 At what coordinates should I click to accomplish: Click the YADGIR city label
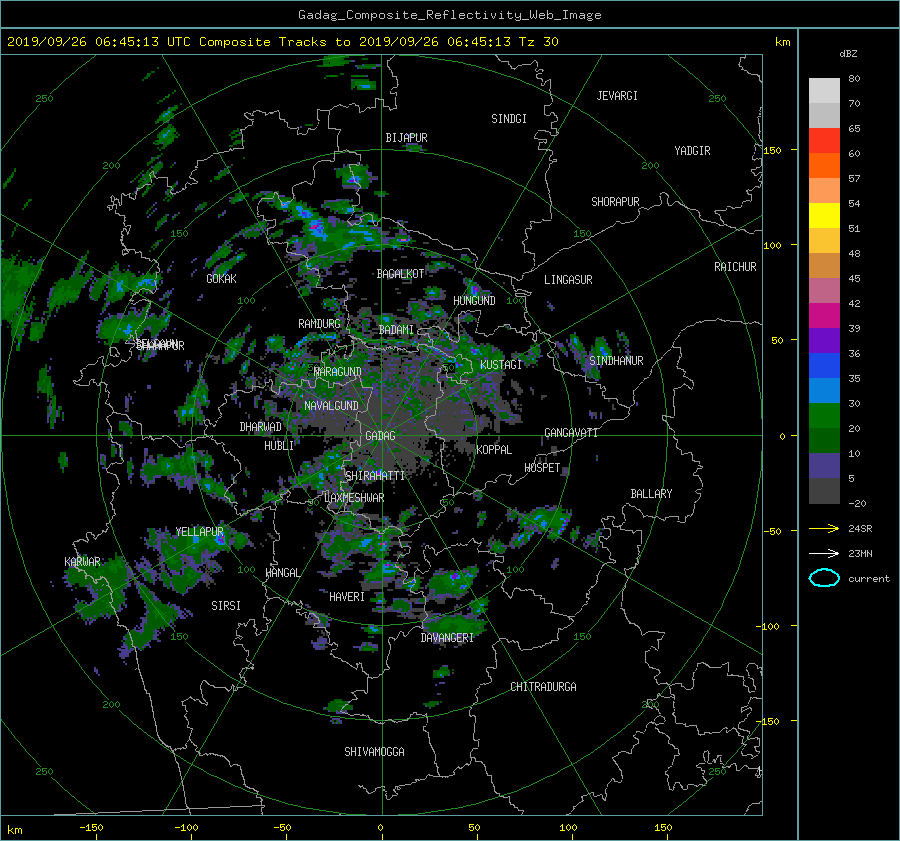tap(692, 151)
